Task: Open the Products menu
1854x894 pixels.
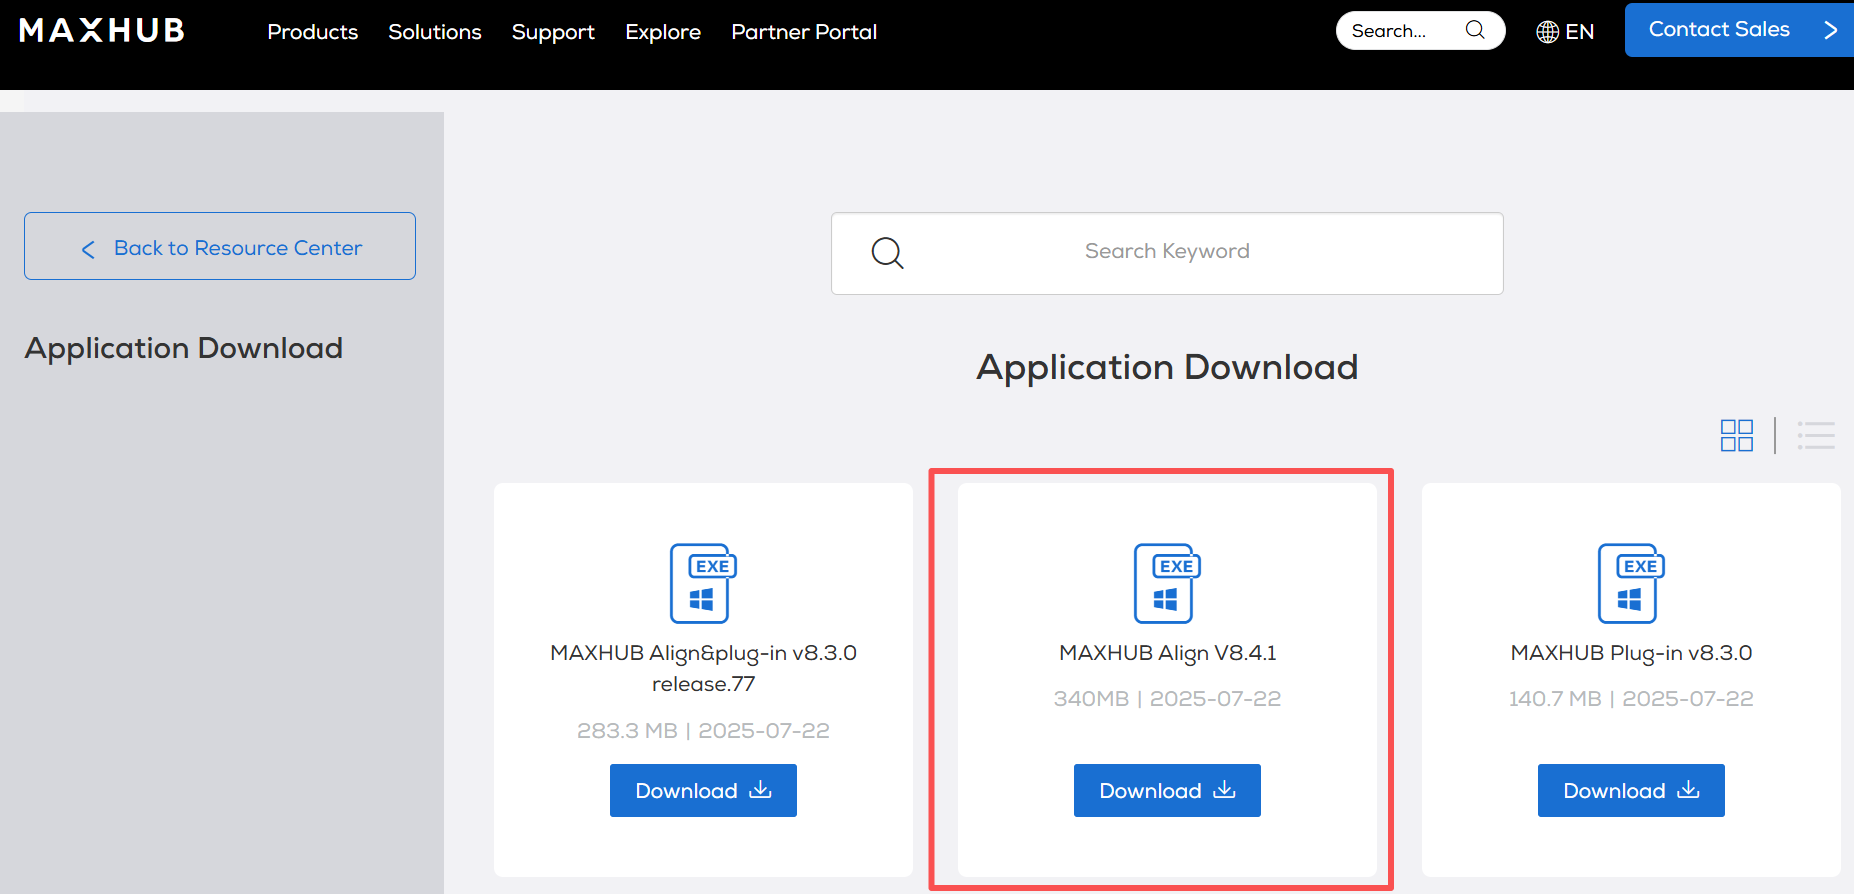Action: pyautogui.click(x=312, y=32)
